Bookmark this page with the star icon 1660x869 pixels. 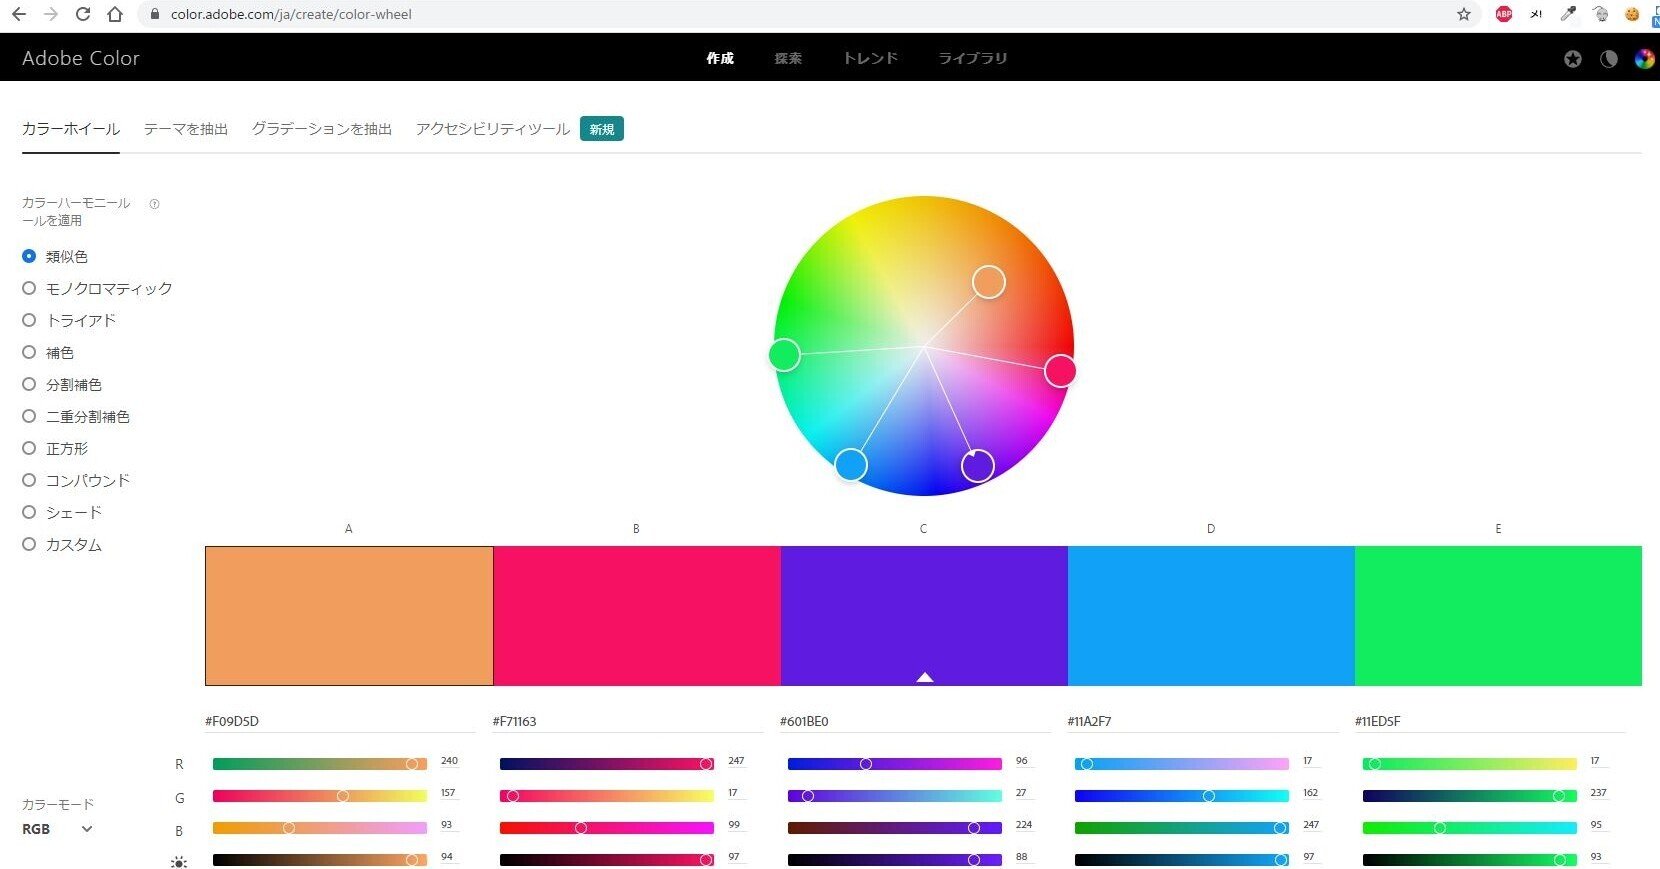click(1464, 14)
